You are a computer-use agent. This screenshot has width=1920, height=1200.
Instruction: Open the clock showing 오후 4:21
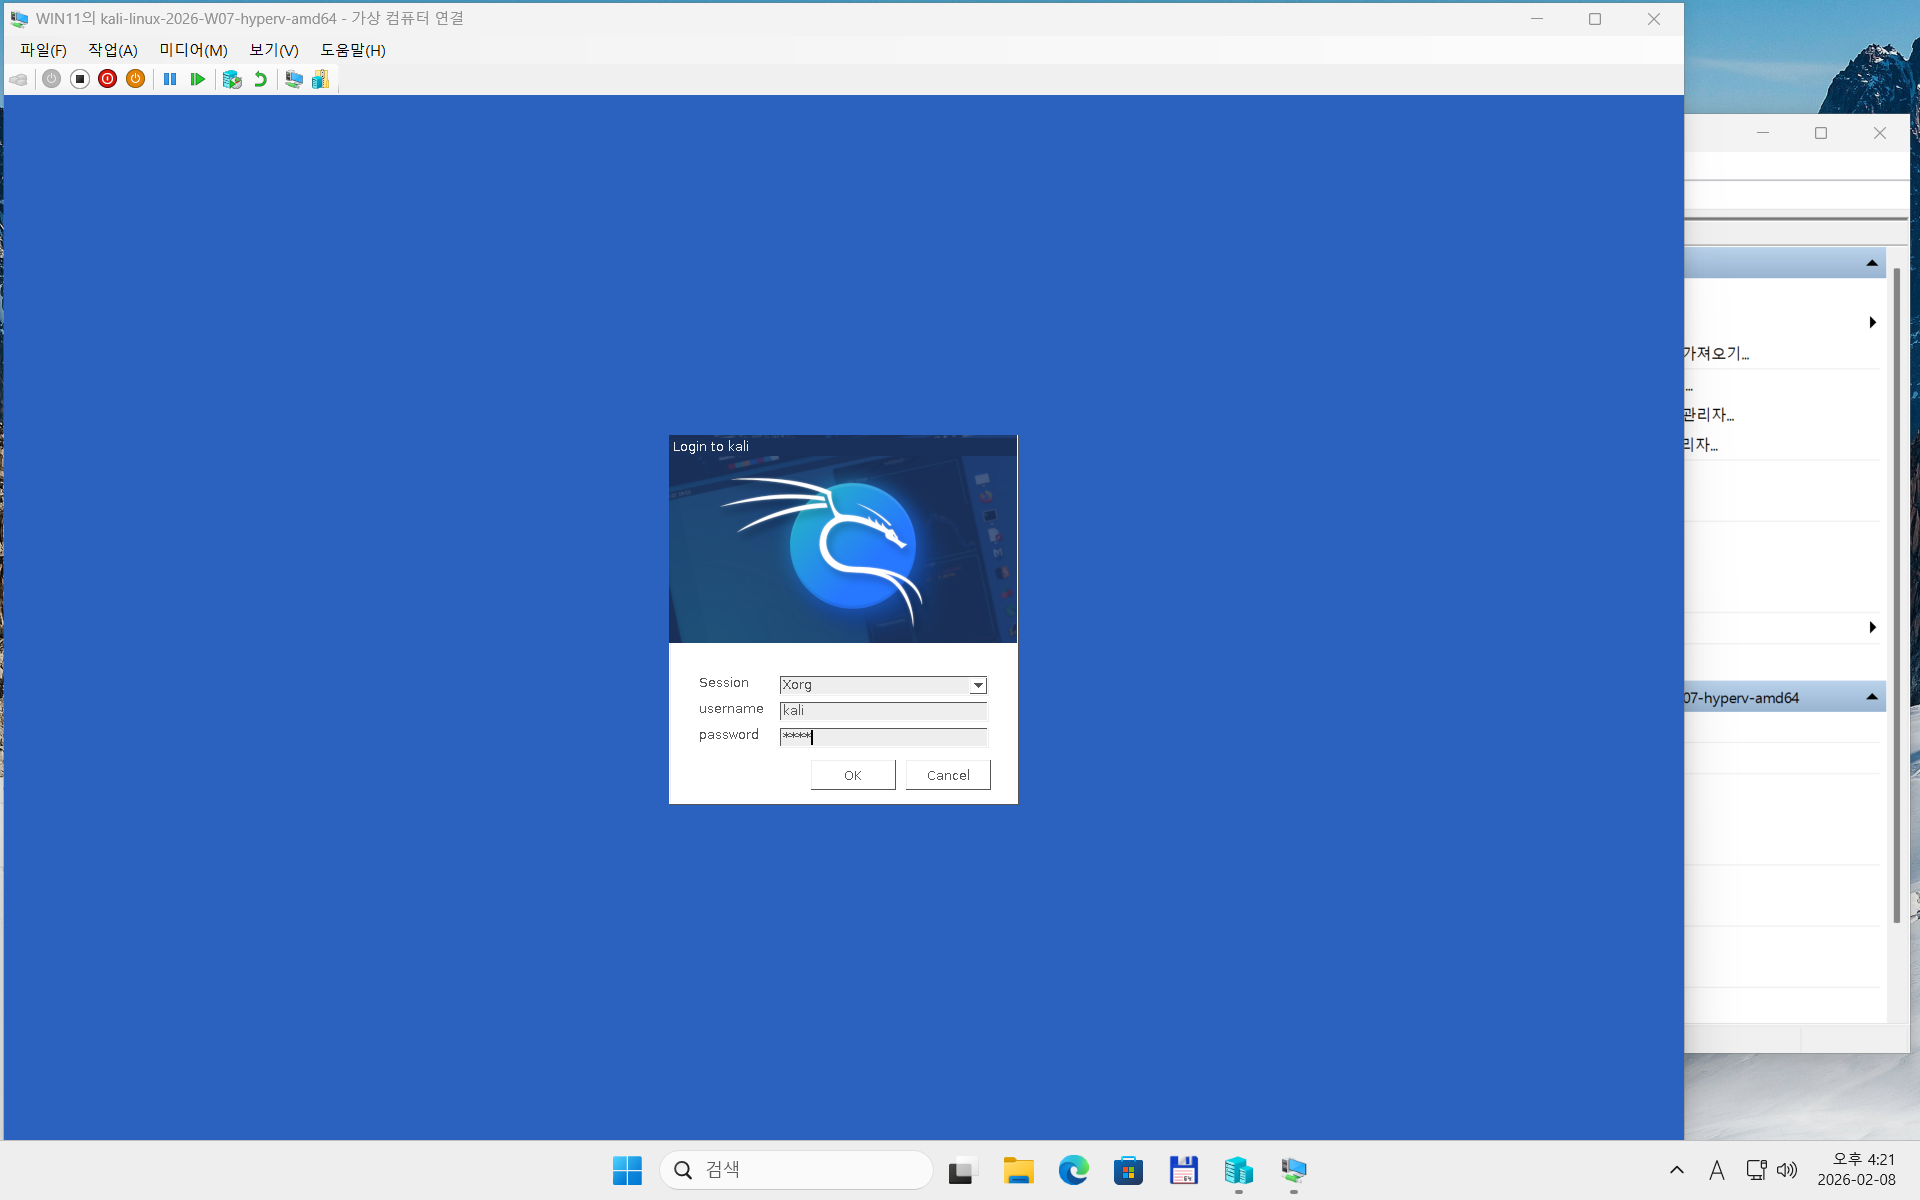point(1857,1170)
